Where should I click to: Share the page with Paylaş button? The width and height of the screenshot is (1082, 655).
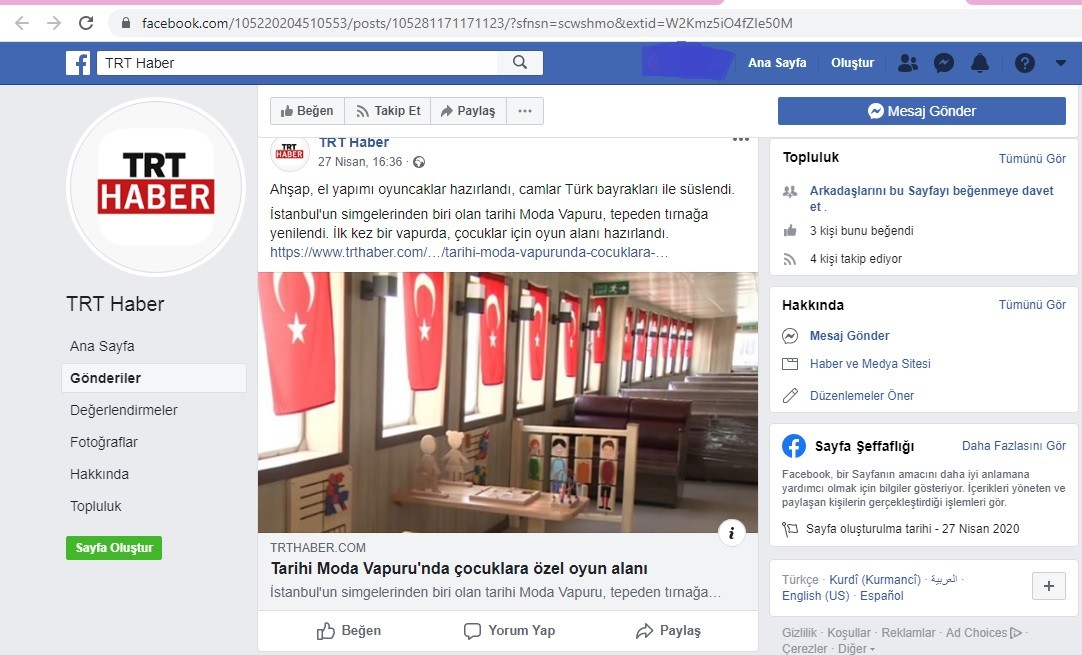(469, 110)
